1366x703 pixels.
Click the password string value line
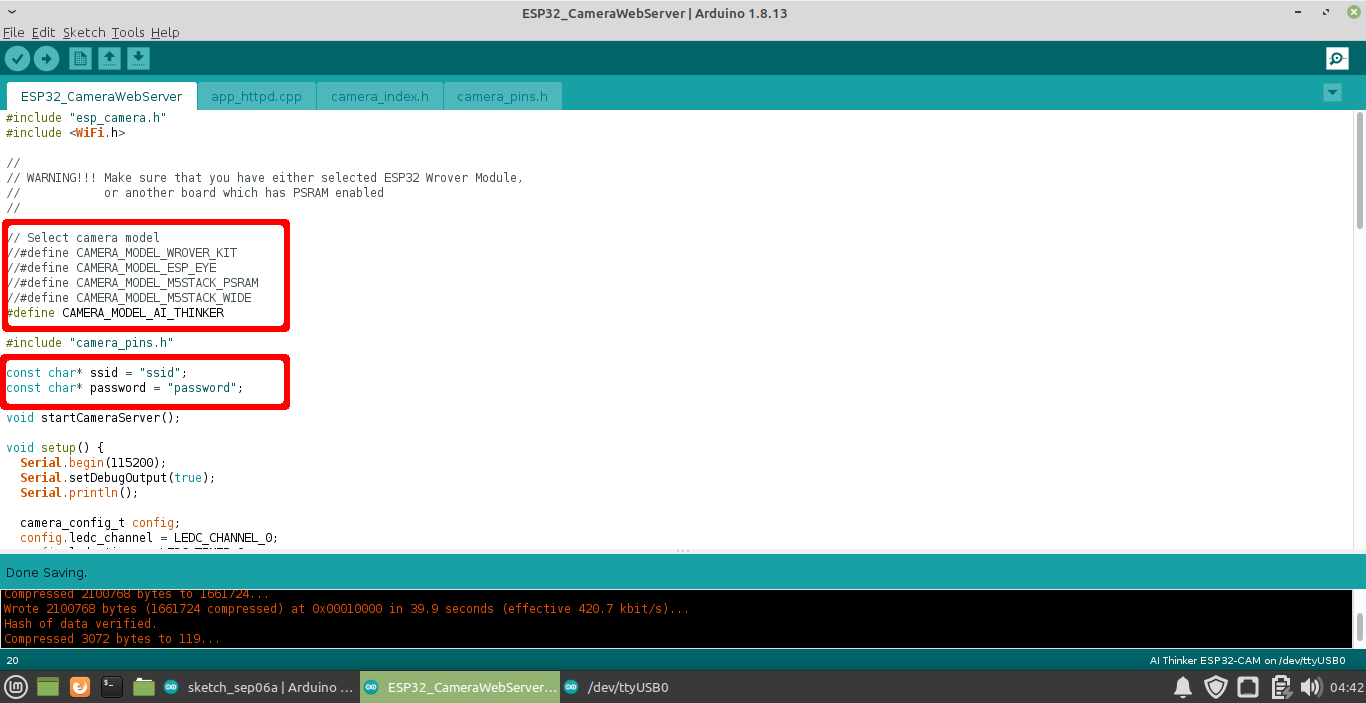(x=125, y=388)
